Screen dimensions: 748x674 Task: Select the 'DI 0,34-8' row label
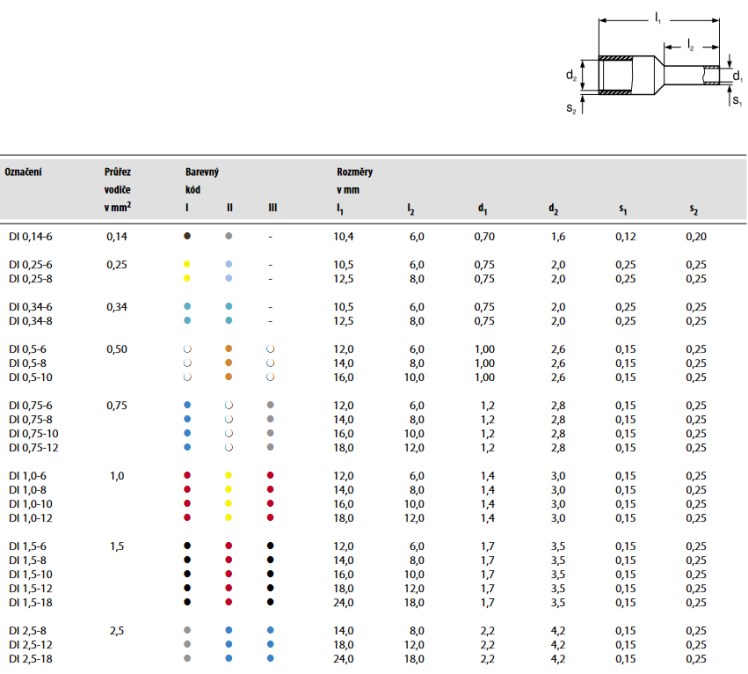(x=31, y=321)
